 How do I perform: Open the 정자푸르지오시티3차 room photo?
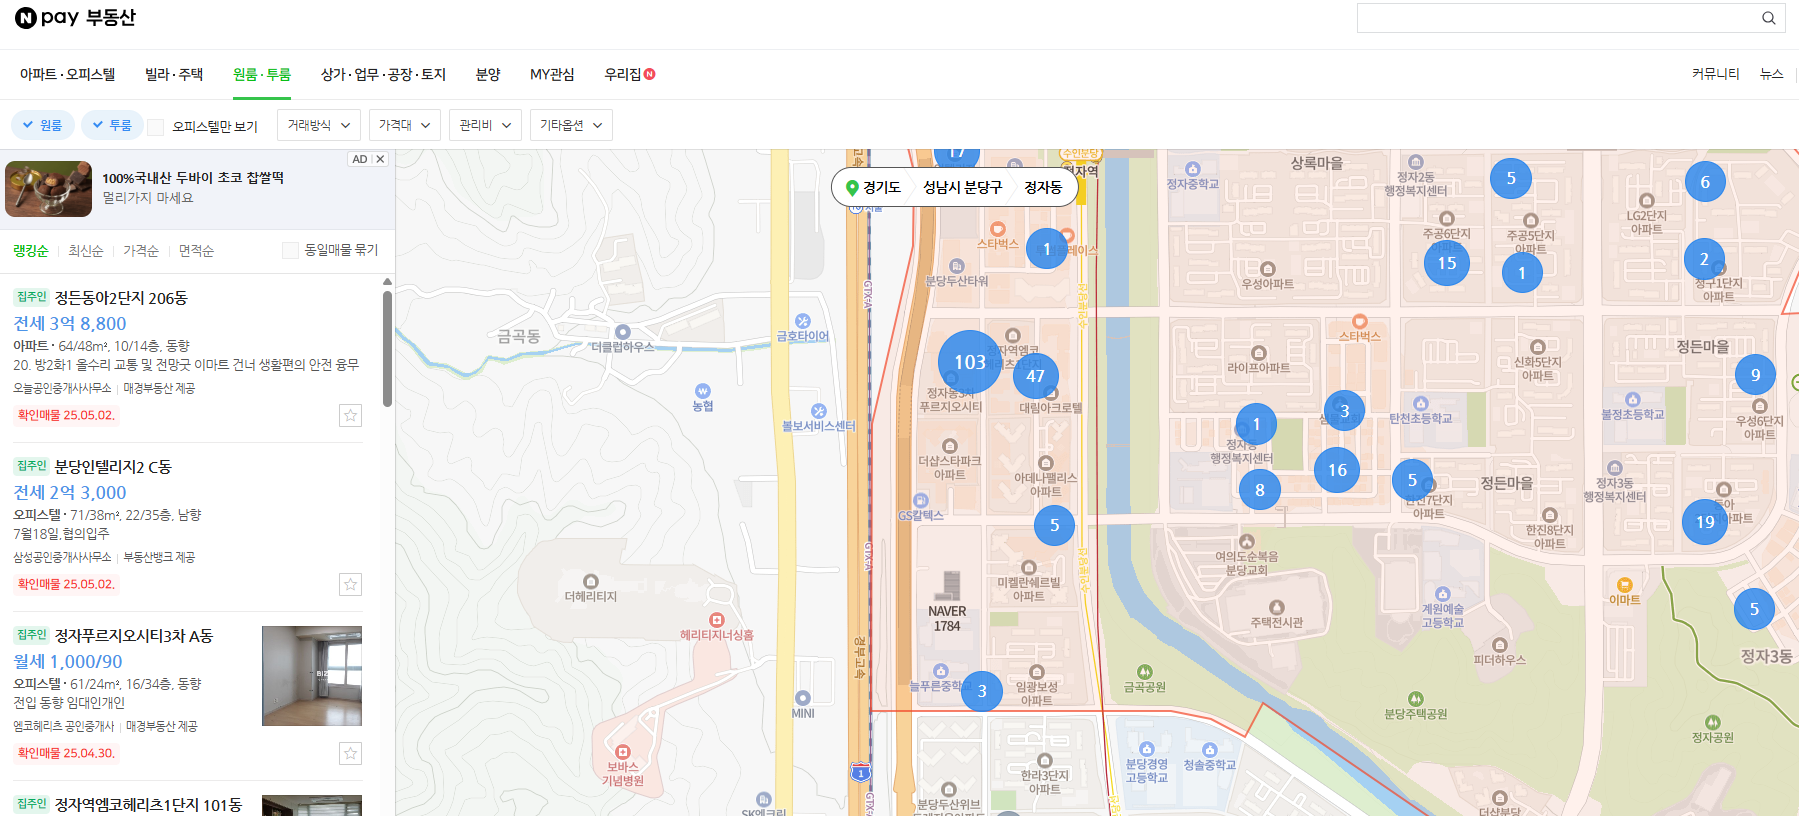click(312, 676)
